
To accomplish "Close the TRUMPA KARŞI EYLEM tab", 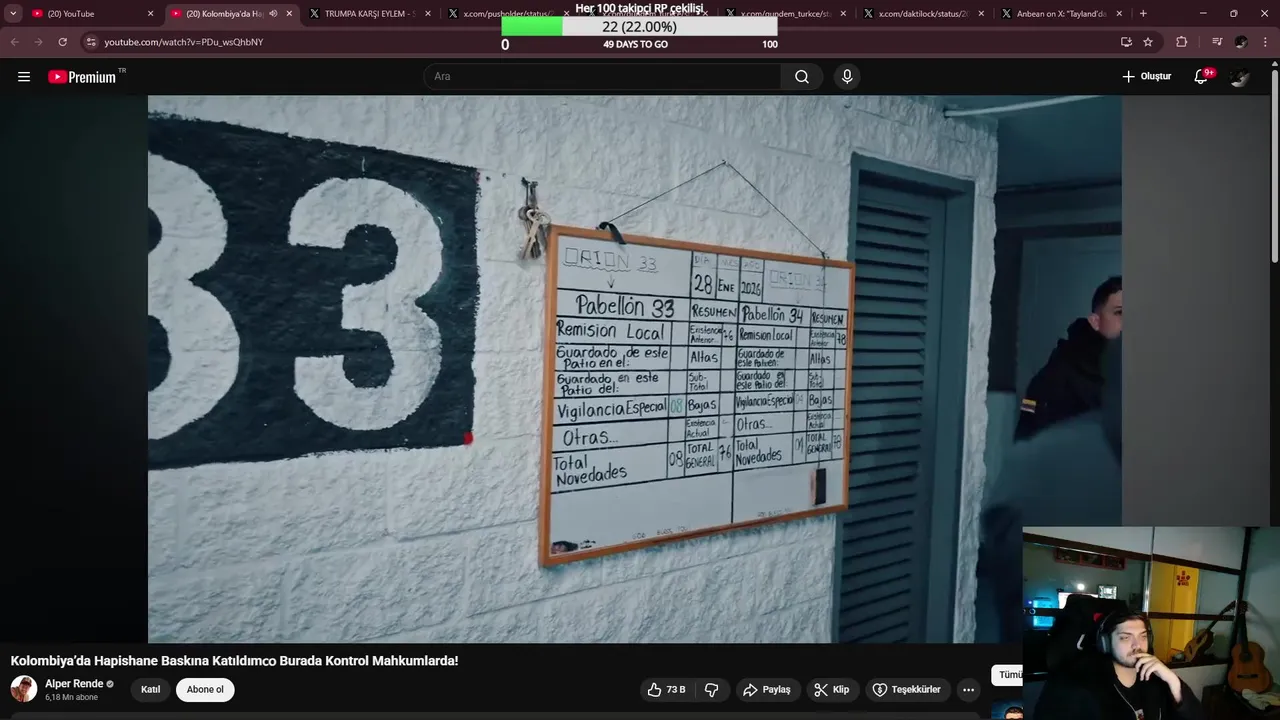I will (428, 14).
